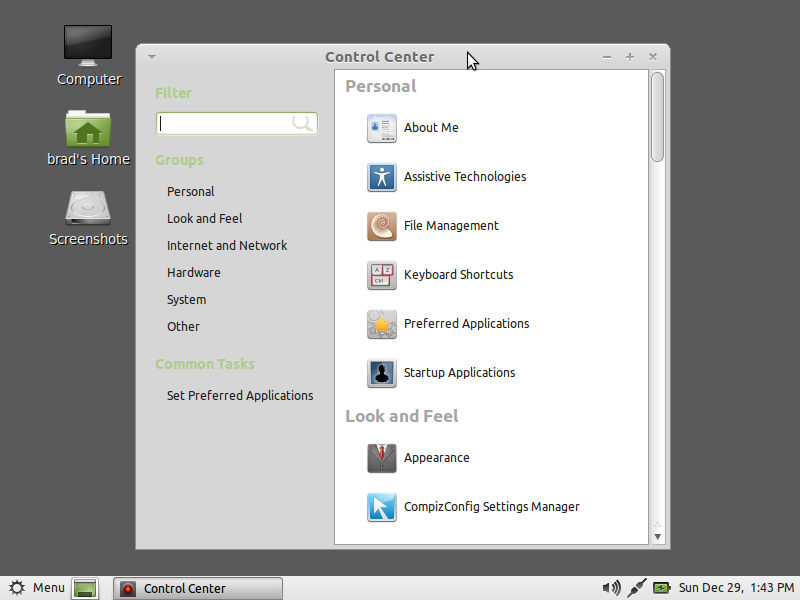Image resolution: width=800 pixels, height=600 pixels.
Task: Select the Look and Feel group
Action: tap(204, 218)
